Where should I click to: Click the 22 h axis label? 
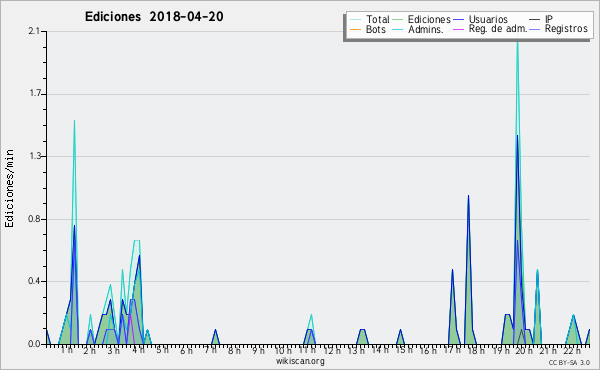click(x=572, y=350)
